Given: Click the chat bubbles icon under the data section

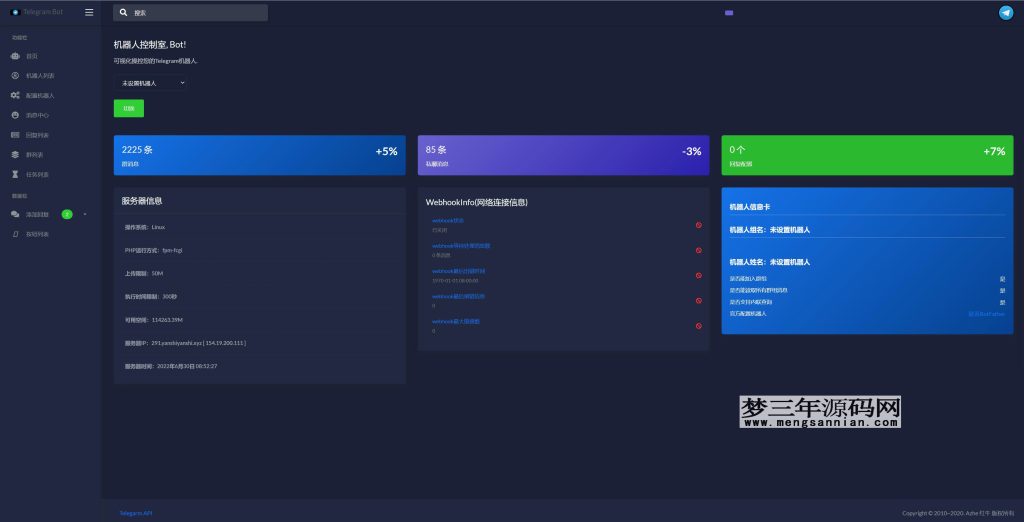Looking at the screenshot, I should (15, 214).
